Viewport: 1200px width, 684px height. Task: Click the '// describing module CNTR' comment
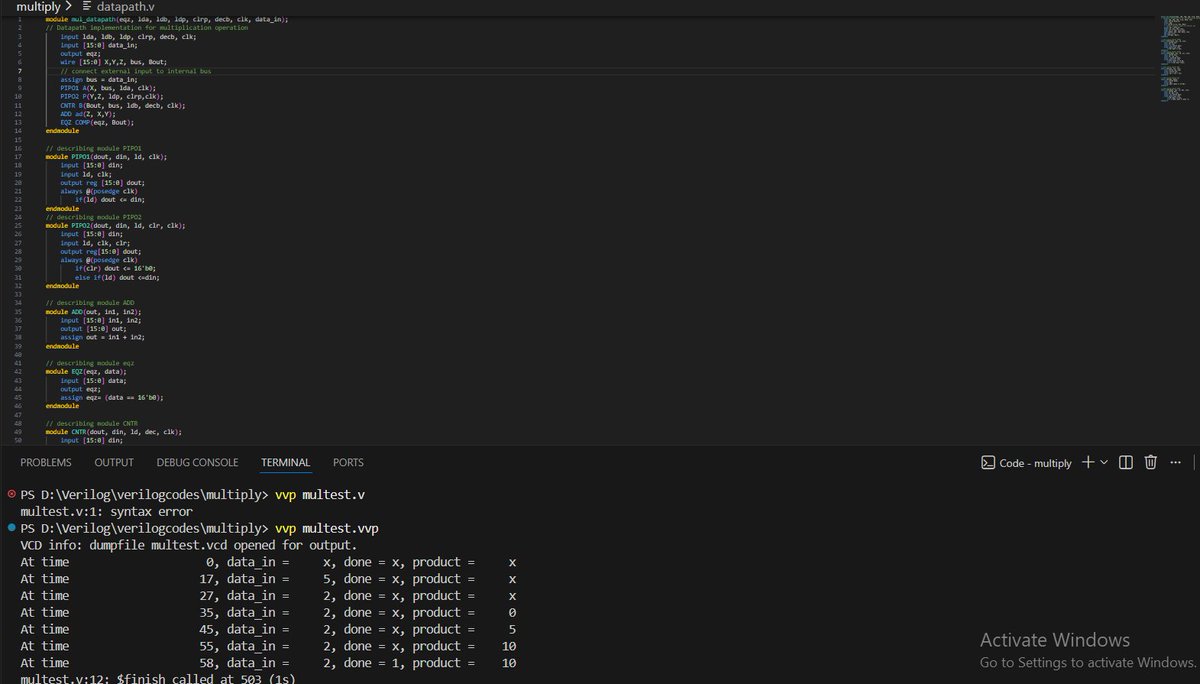pos(92,423)
